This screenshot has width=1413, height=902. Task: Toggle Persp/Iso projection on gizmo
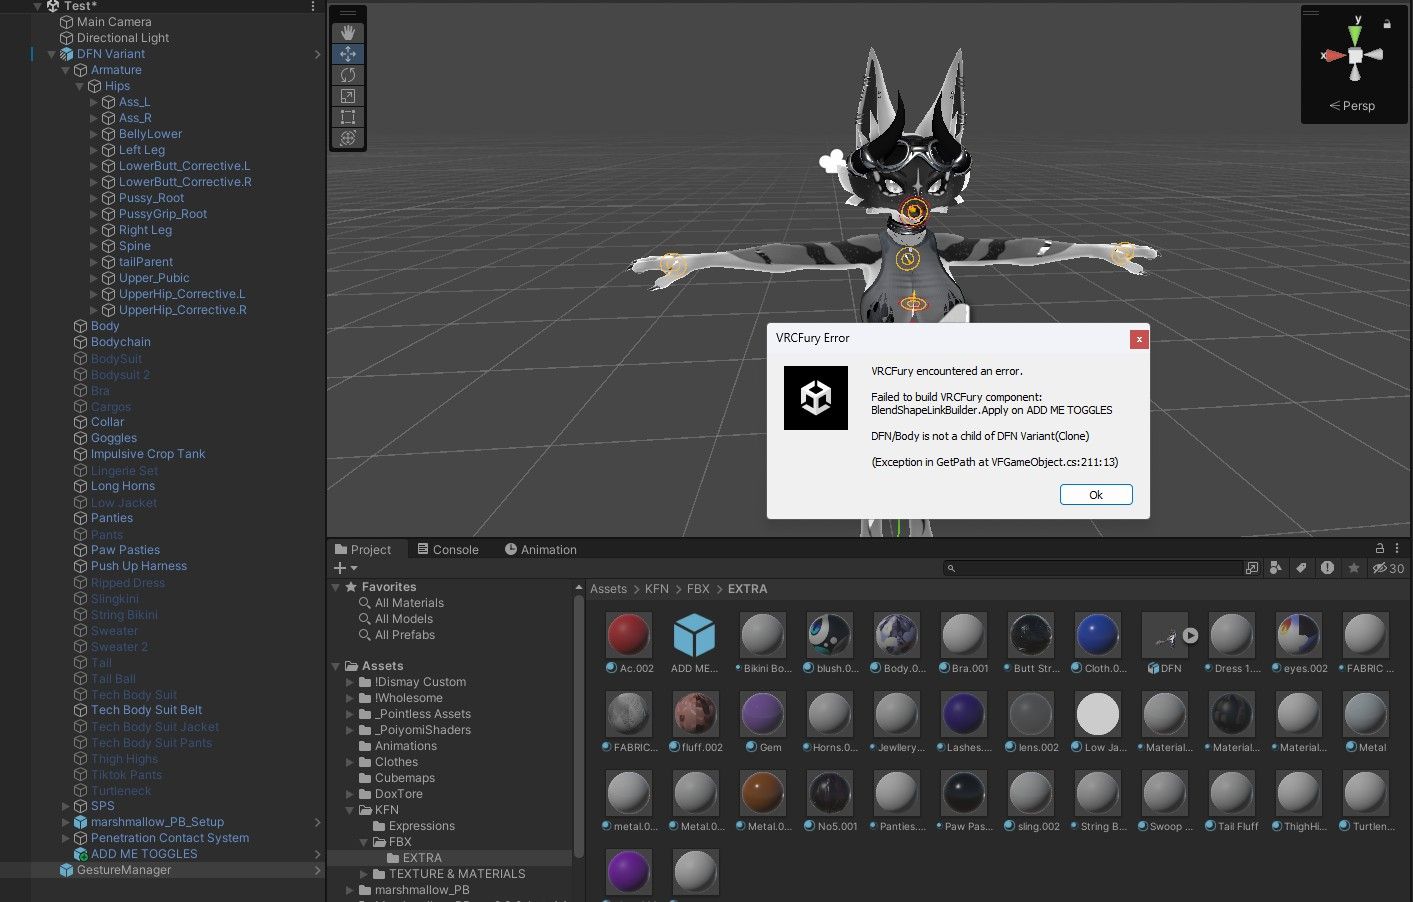pos(1352,106)
